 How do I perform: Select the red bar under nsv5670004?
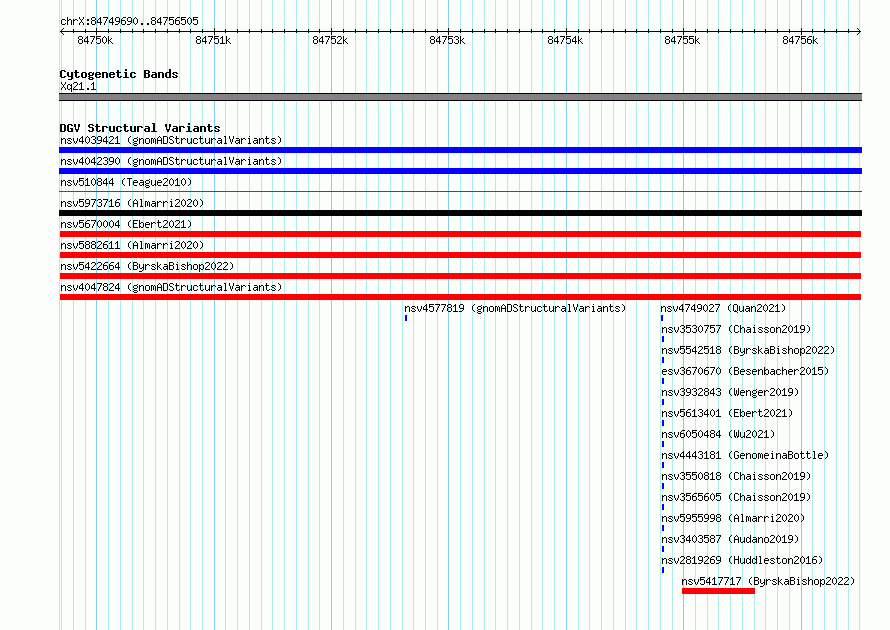click(460, 234)
